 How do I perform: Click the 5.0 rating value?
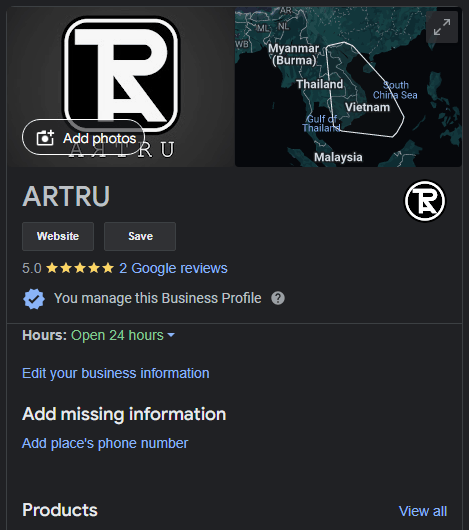point(32,268)
